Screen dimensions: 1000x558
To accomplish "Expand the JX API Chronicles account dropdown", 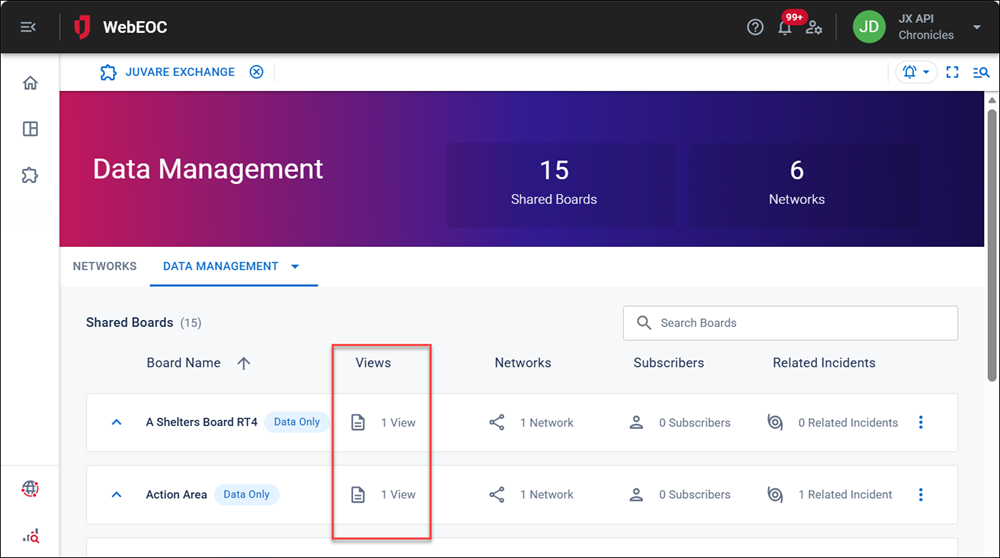I will 976,27.
